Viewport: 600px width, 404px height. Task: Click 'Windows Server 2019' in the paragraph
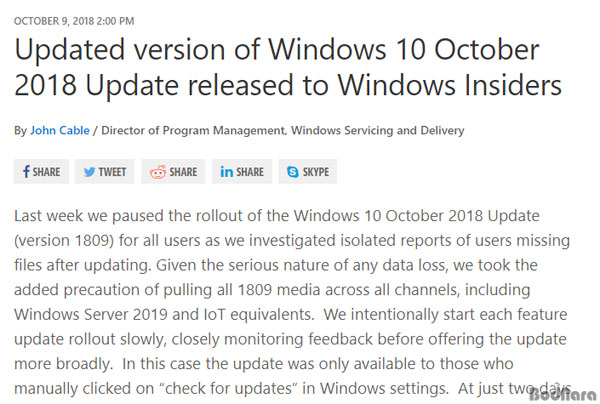[x=91, y=314]
